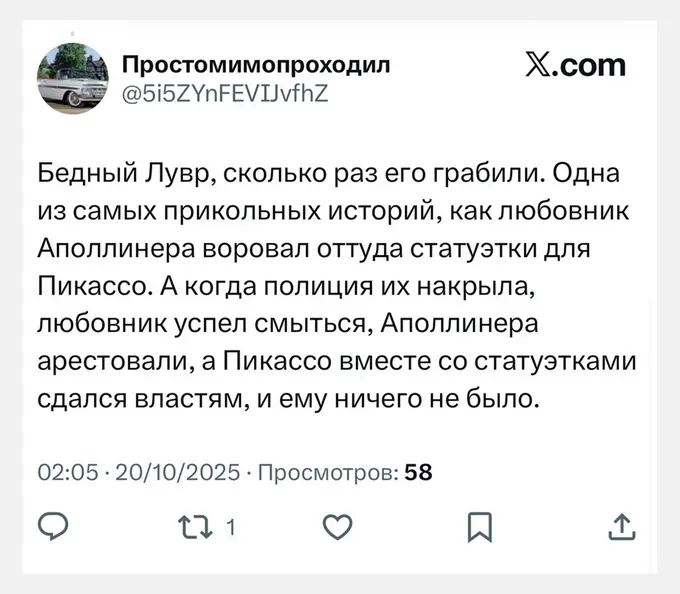The width and height of the screenshot is (680, 594).
Task: Click the X.com logo
Action: click(575, 67)
